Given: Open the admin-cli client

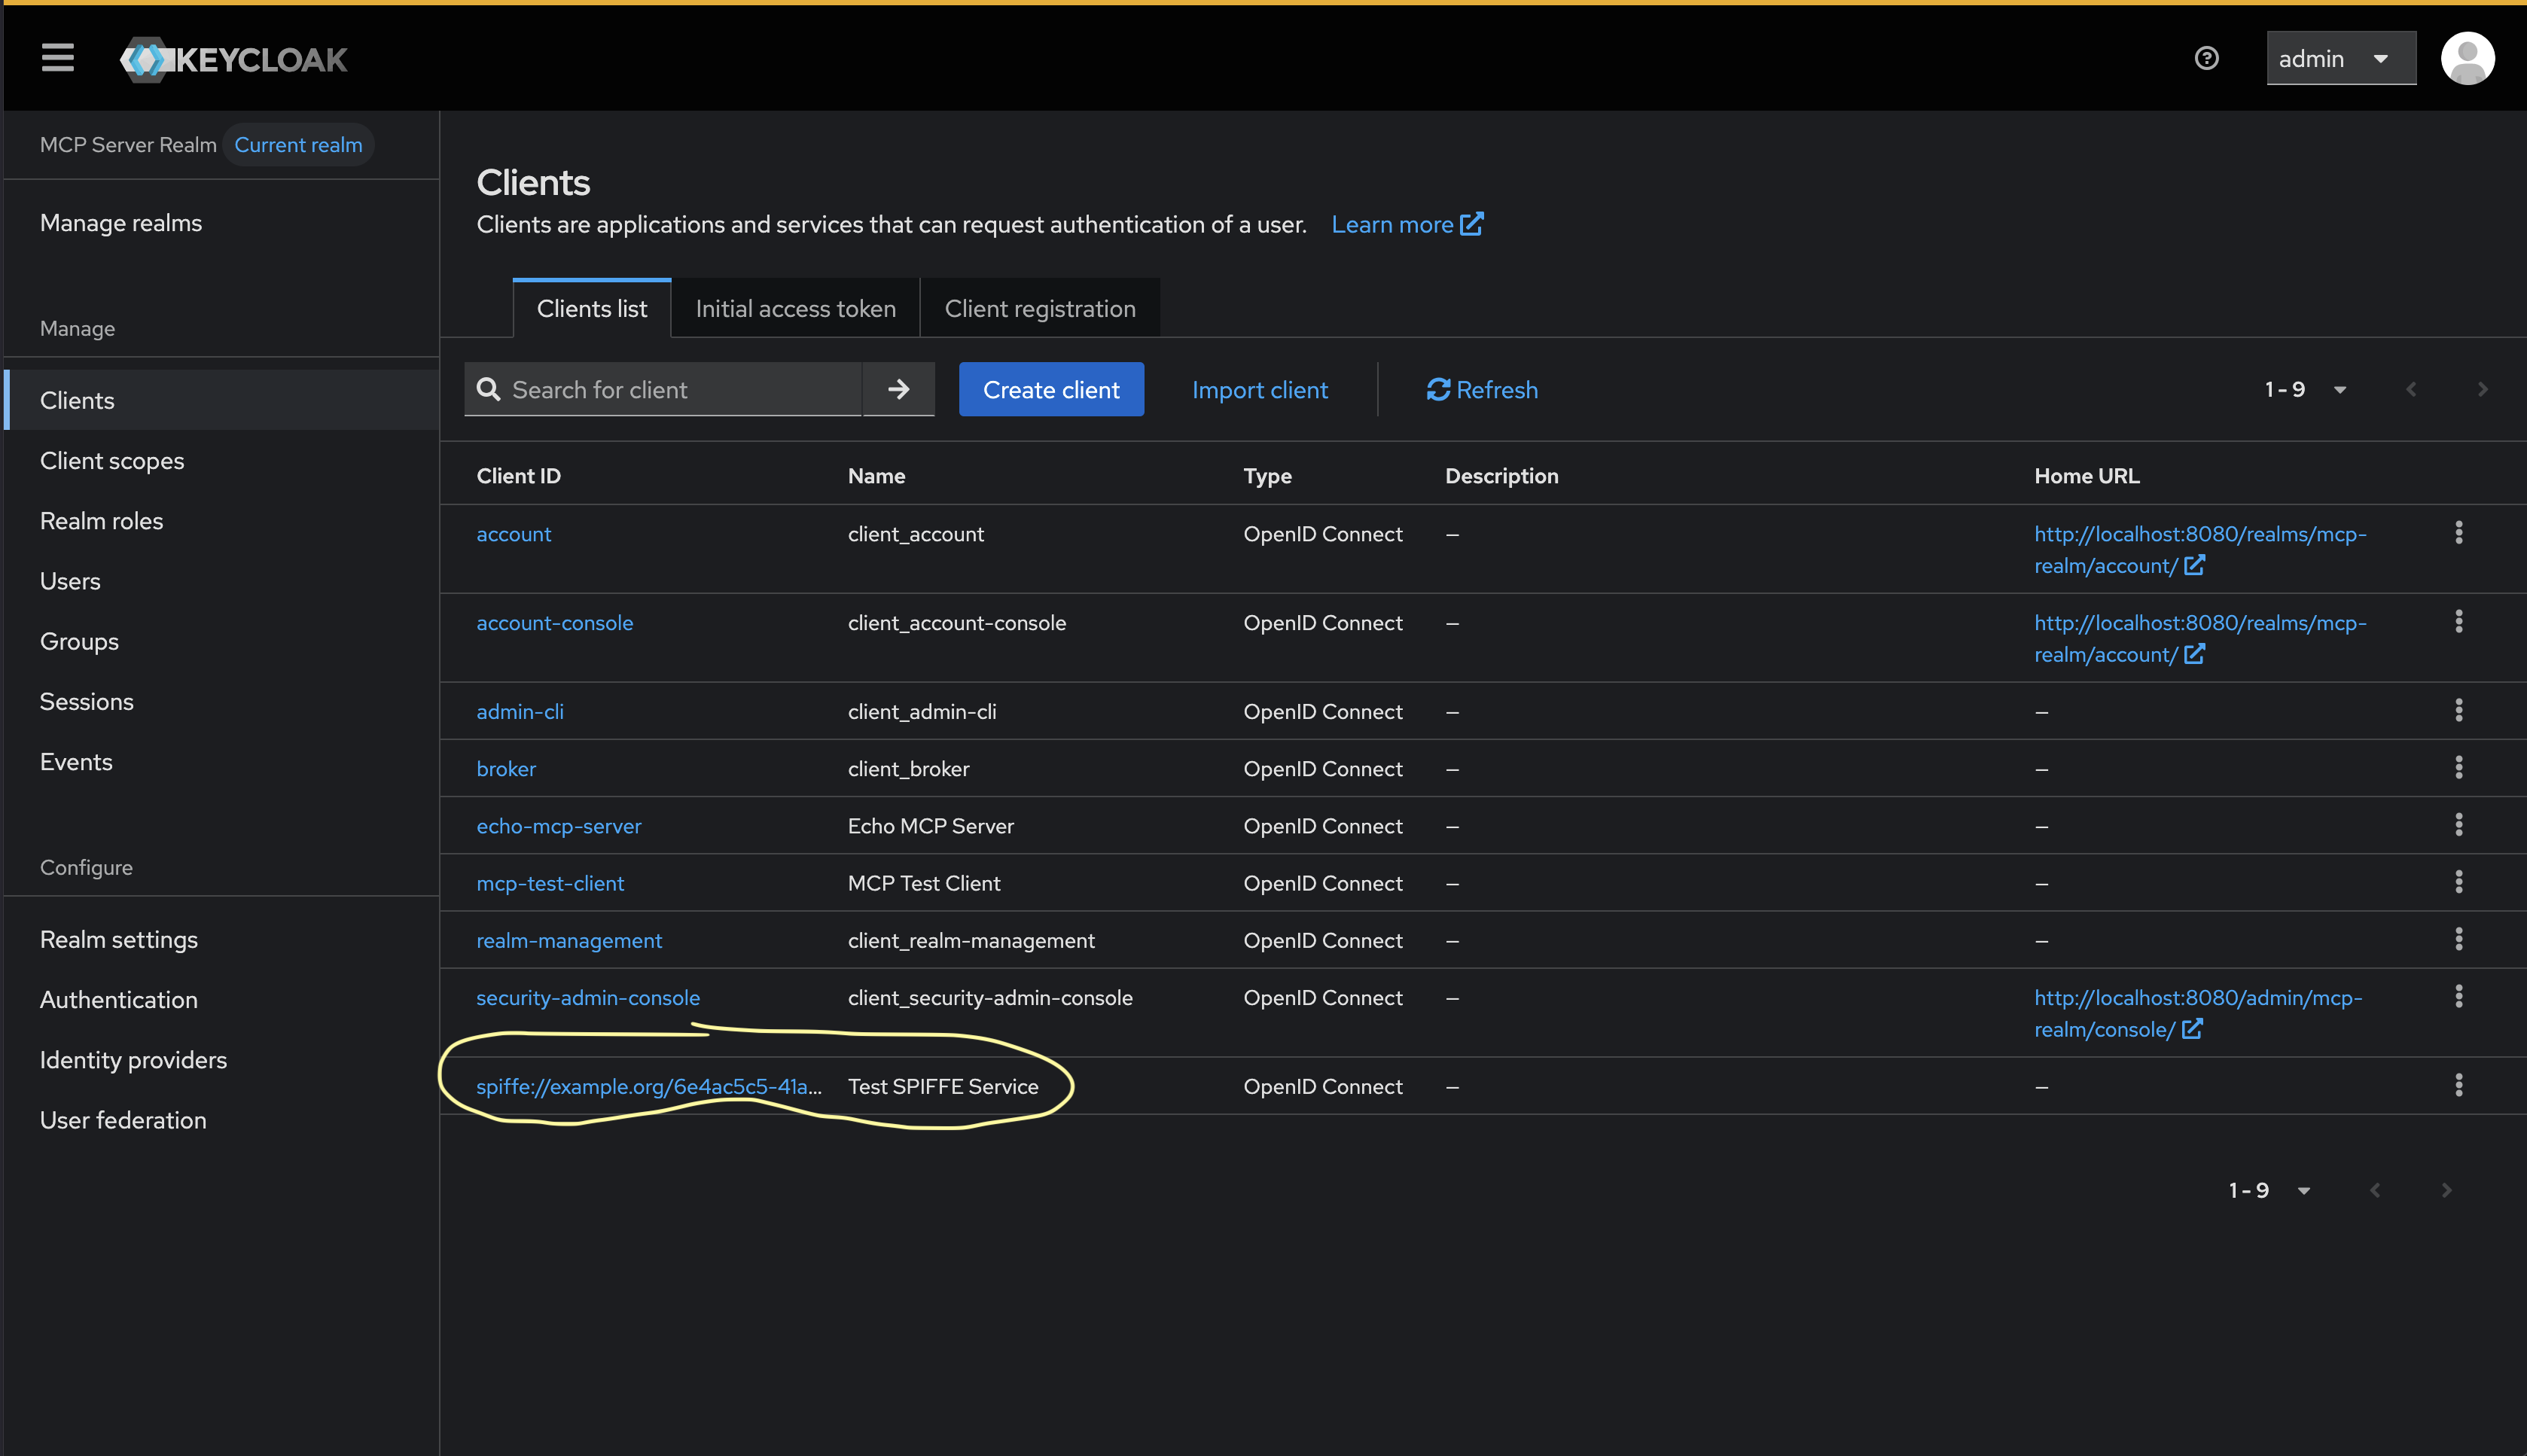Looking at the screenshot, I should click(520, 711).
